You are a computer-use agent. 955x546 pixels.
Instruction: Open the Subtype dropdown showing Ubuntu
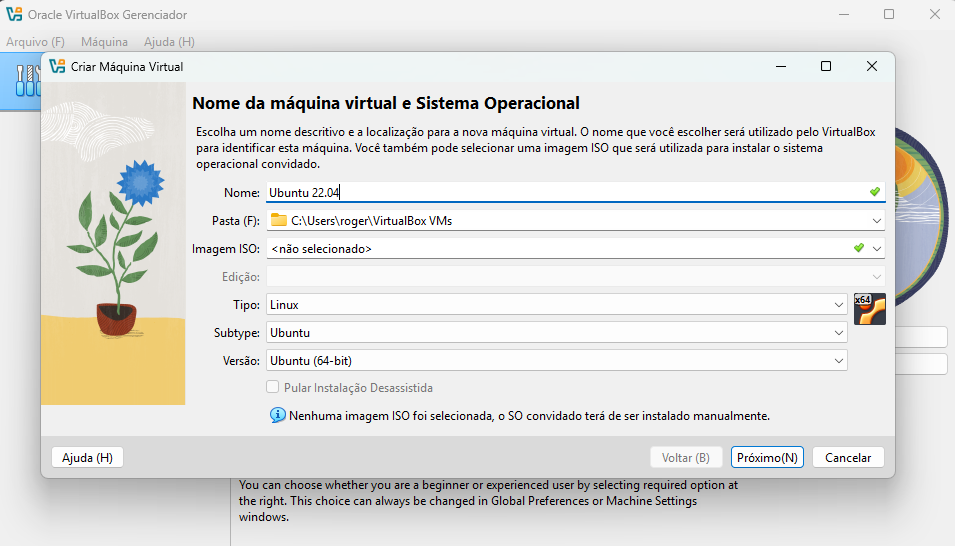[838, 333]
